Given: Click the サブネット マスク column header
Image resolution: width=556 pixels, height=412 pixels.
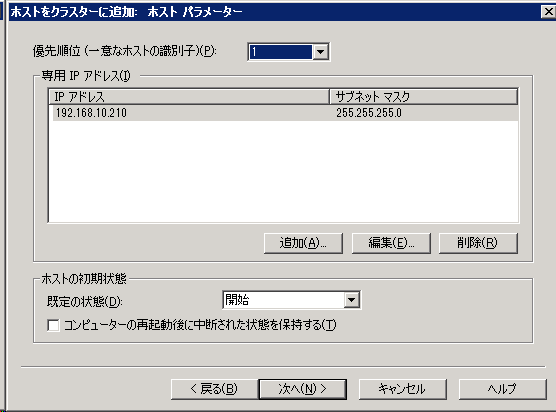Looking at the screenshot, I should coord(424,96).
